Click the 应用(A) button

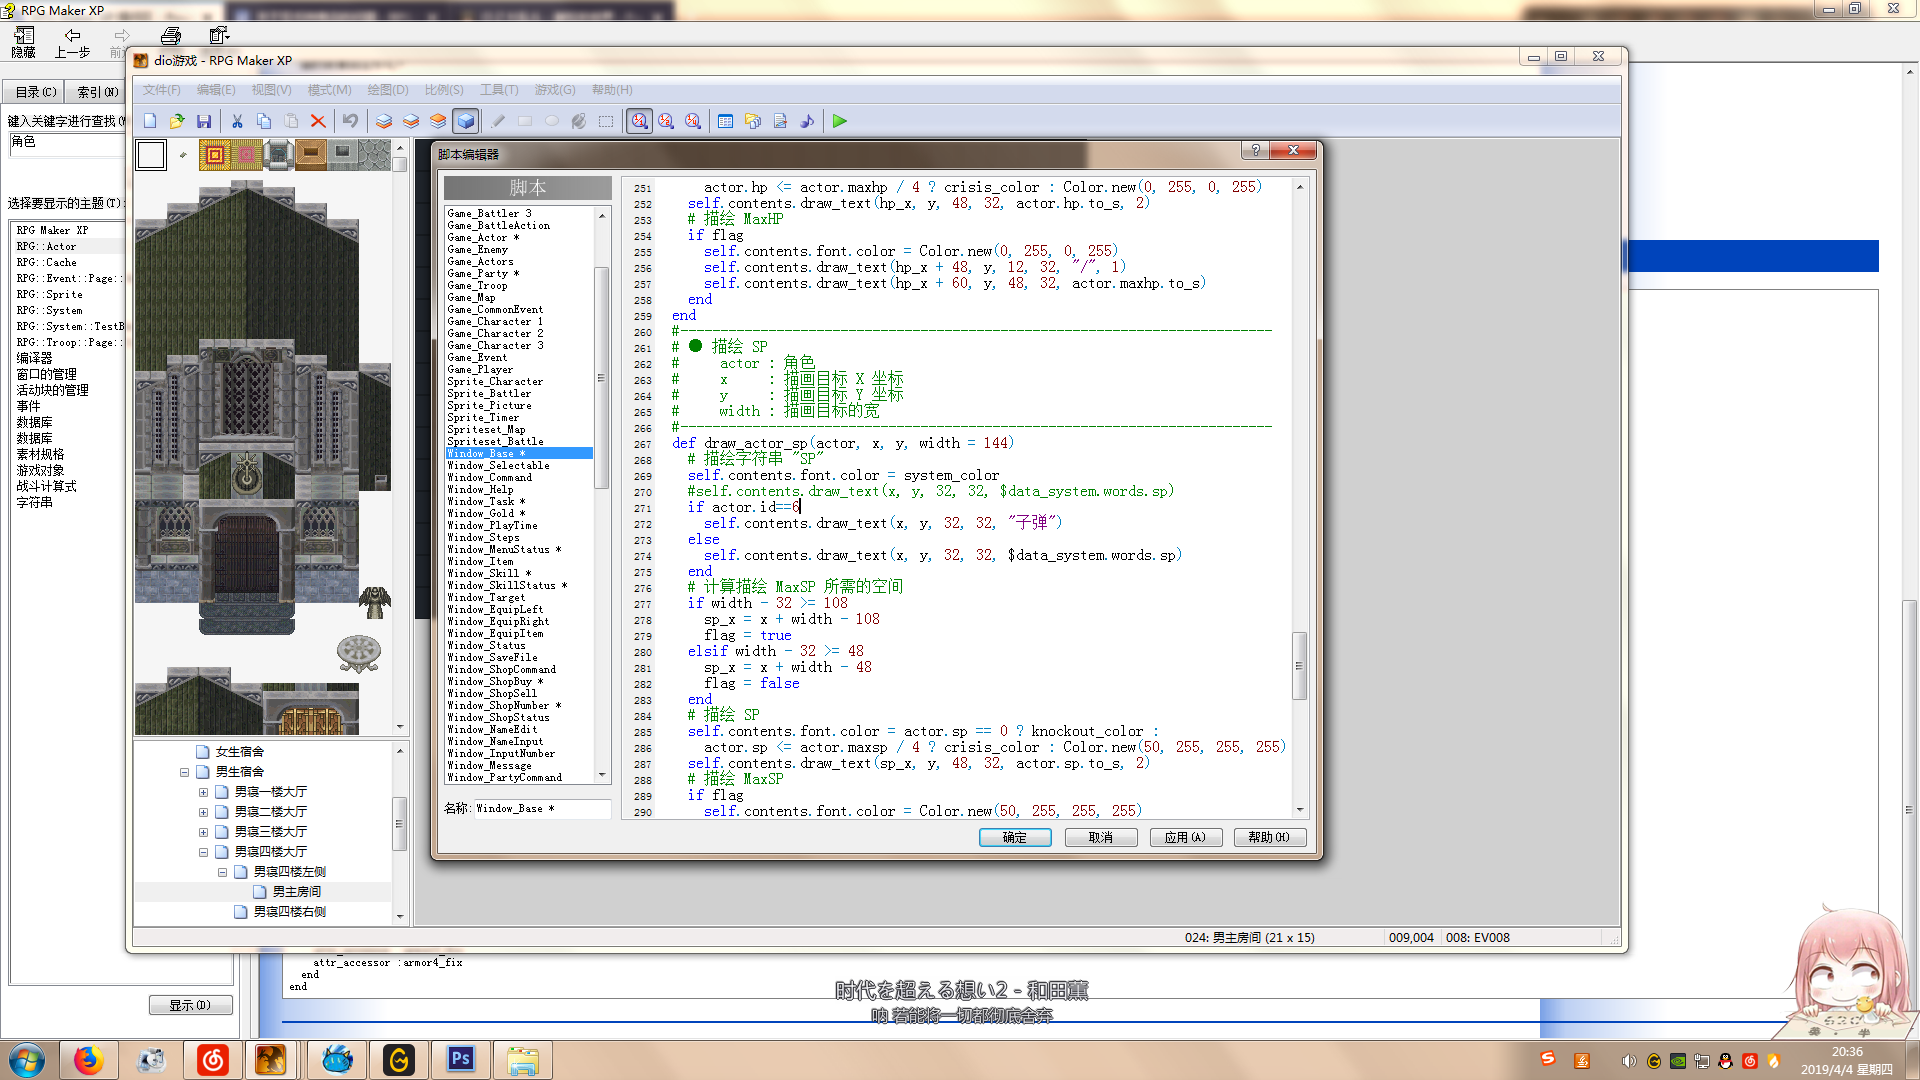[1186, 838]
